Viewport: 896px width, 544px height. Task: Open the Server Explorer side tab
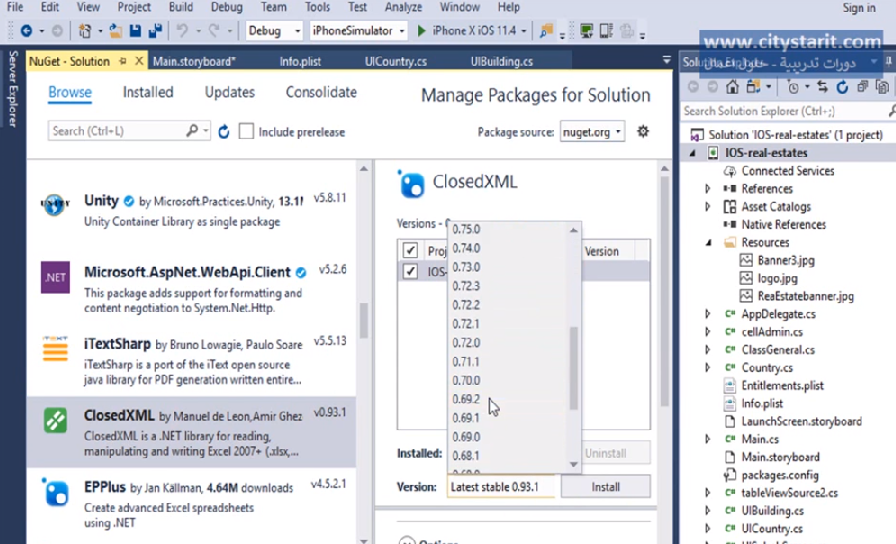[x=13, y=89]
